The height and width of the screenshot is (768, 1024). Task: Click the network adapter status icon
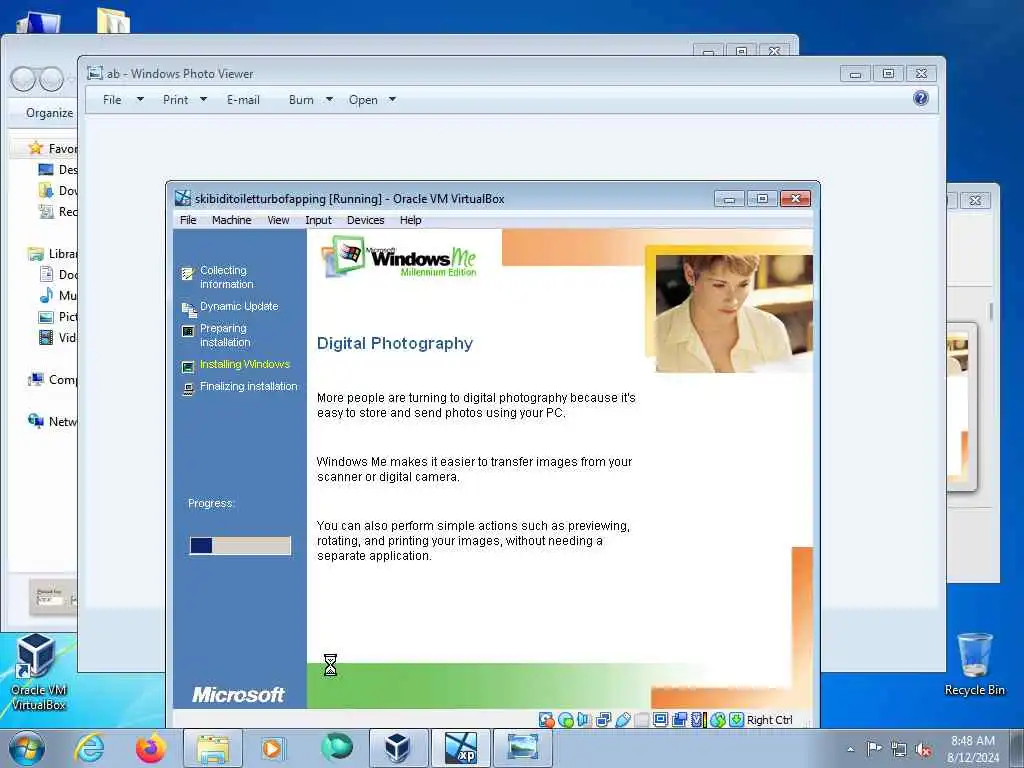click(x=603, y=720)
